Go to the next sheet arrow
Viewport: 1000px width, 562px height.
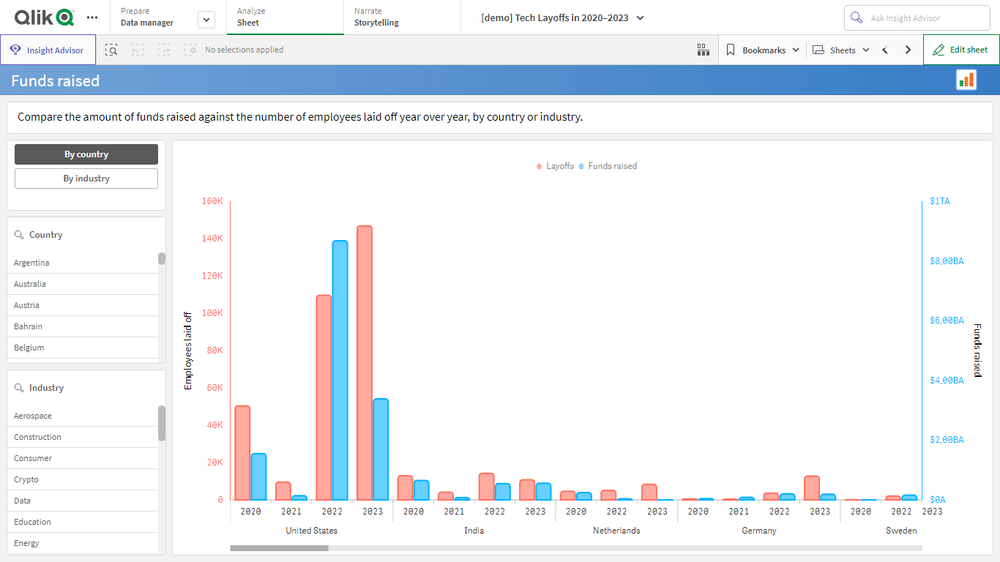point(908,50)
